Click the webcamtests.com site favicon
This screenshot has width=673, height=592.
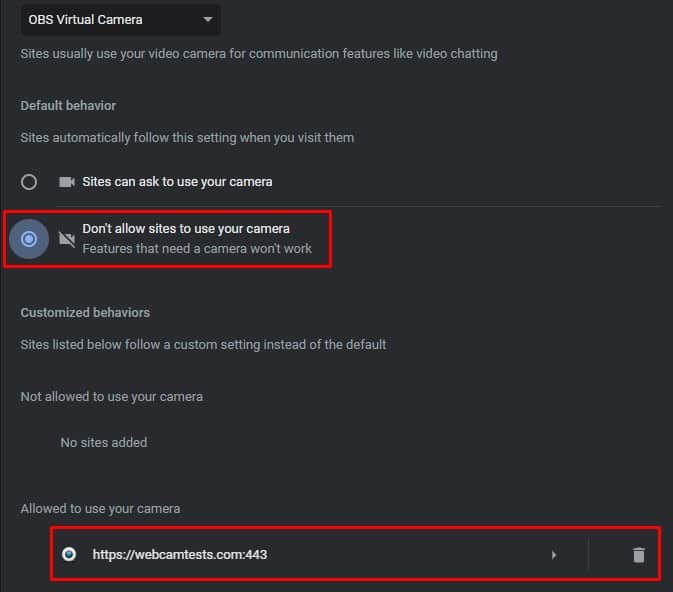68,554
